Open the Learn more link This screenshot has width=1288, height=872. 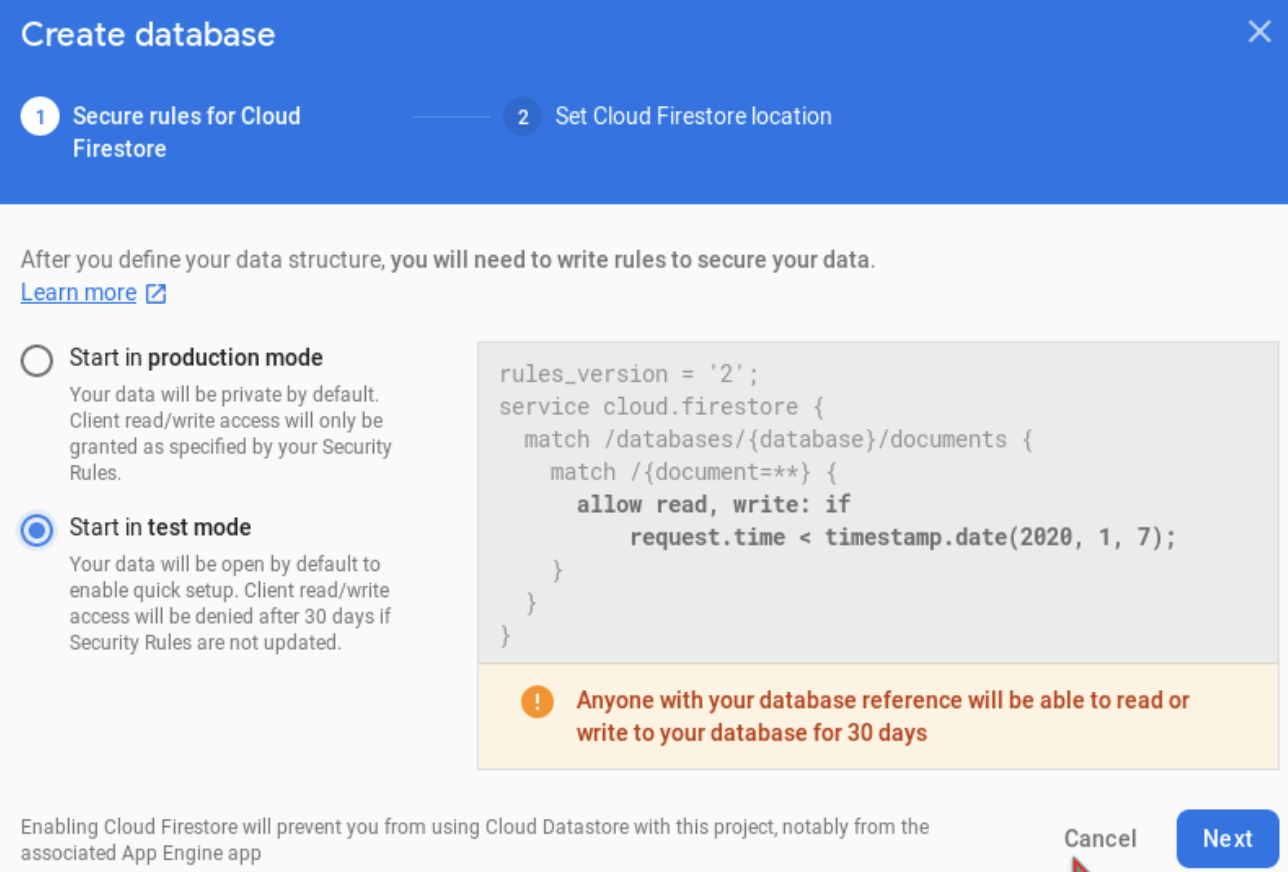(78, 293)
